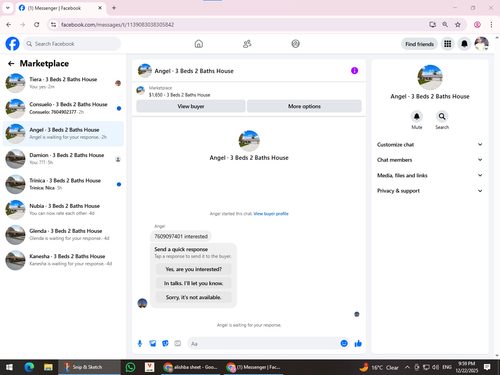Expand Customize chat section
The width and height of the screenshot is (500, 375).
coord(430,145)
